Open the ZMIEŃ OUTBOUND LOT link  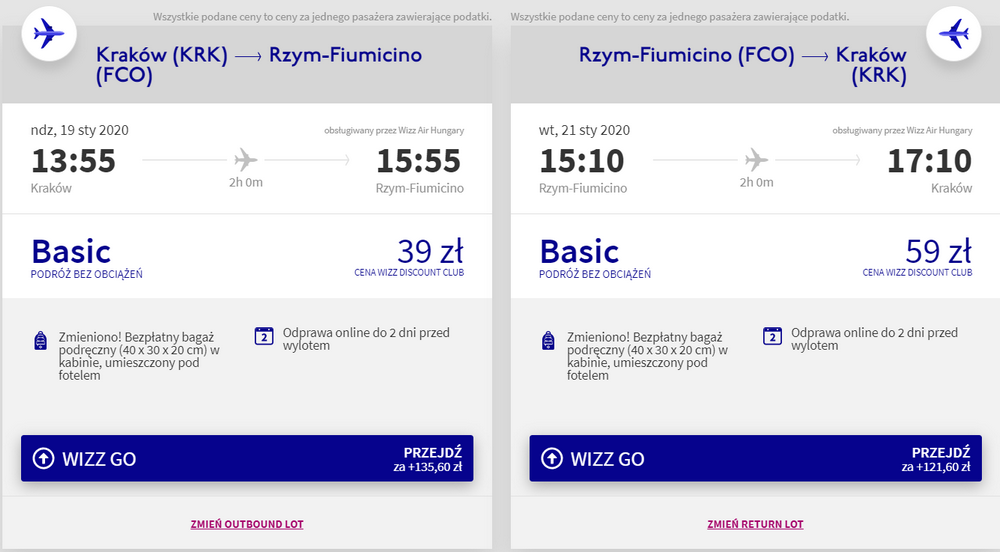(x=247, y=524)
